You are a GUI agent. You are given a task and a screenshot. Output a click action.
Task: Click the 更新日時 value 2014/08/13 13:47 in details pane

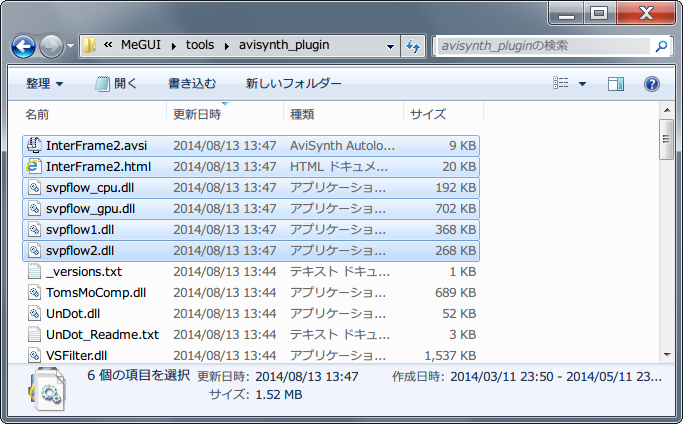point(307,376)
